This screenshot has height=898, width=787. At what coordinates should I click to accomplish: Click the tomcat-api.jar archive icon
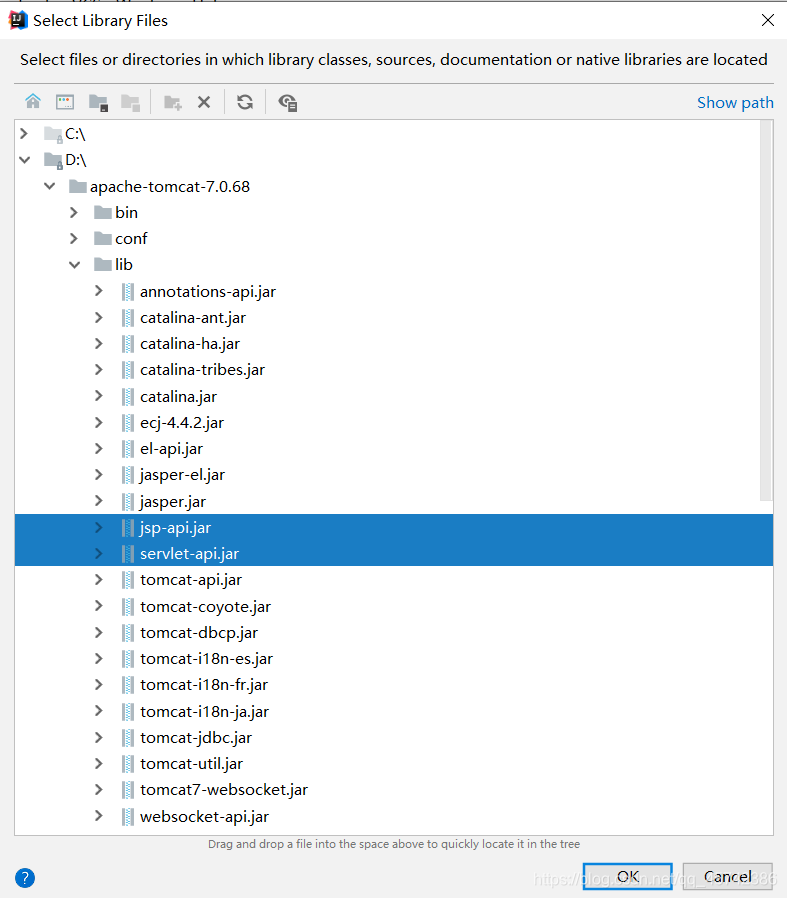[x=128, y=580]
